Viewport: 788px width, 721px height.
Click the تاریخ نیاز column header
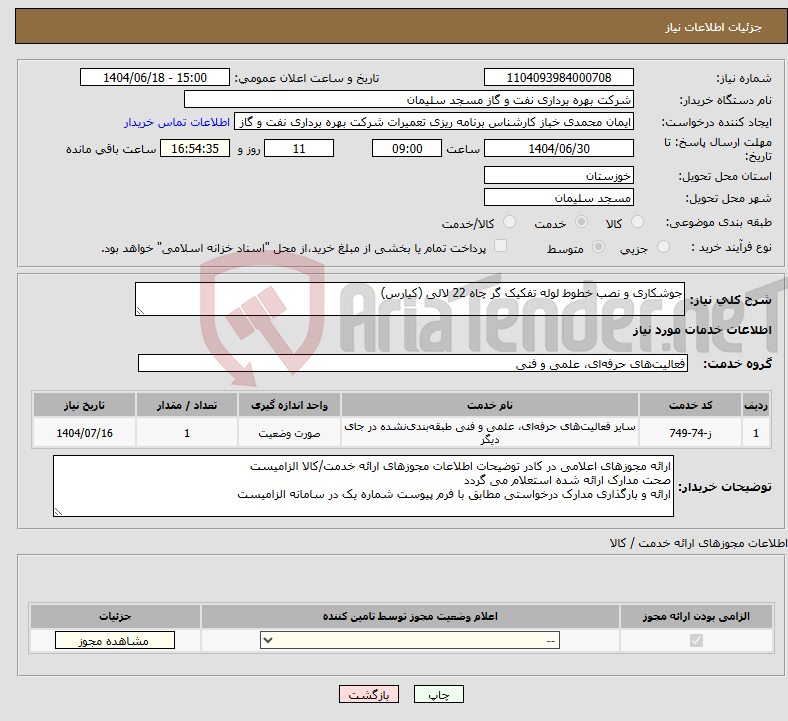point(84,405)
